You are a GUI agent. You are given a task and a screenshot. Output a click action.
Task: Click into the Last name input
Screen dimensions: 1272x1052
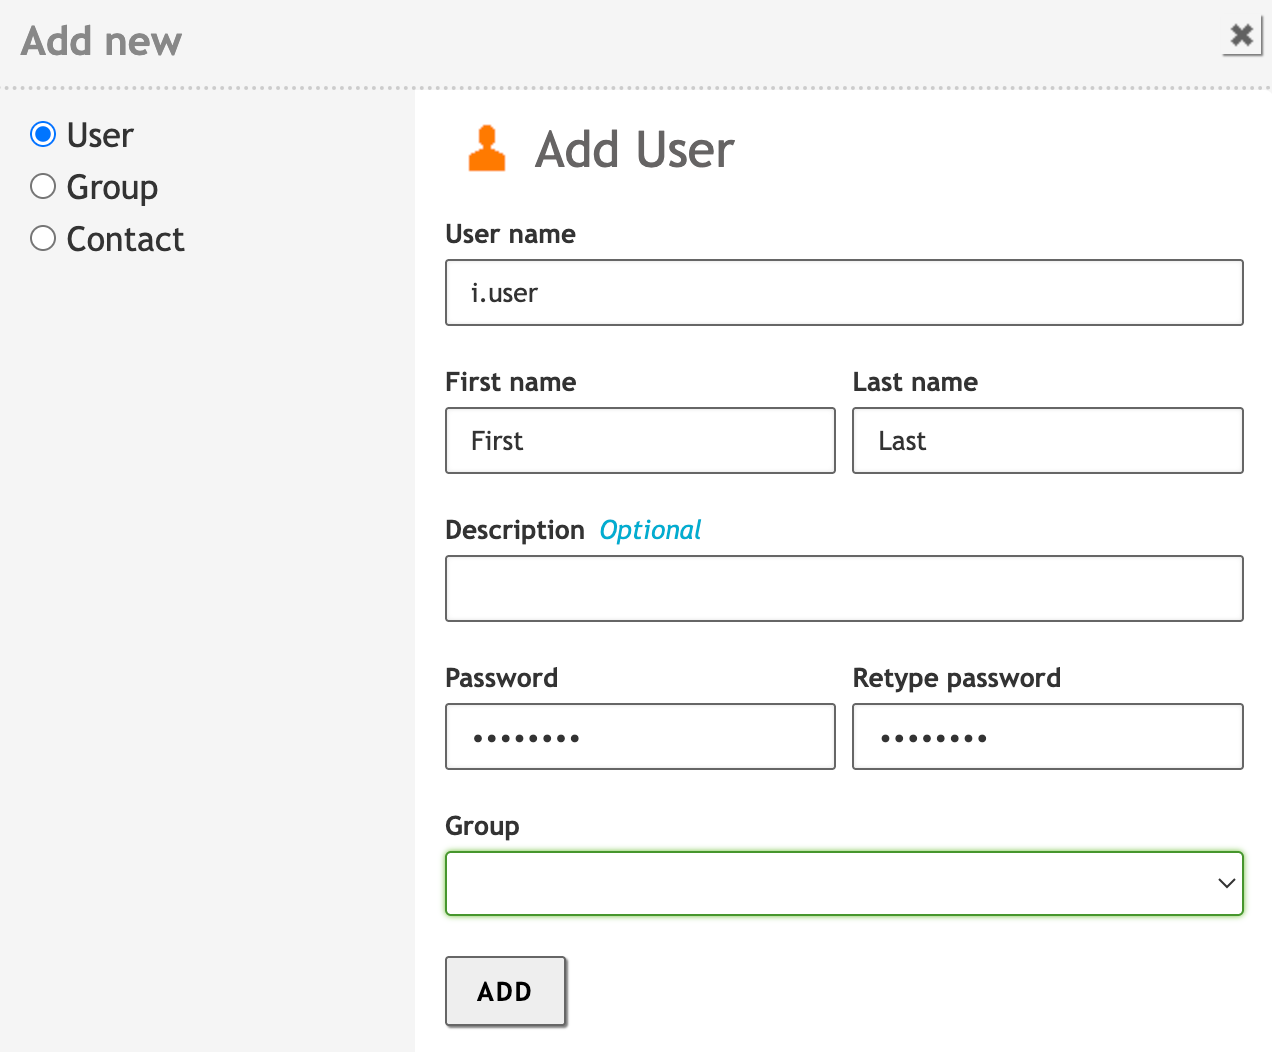[1047, 441]
